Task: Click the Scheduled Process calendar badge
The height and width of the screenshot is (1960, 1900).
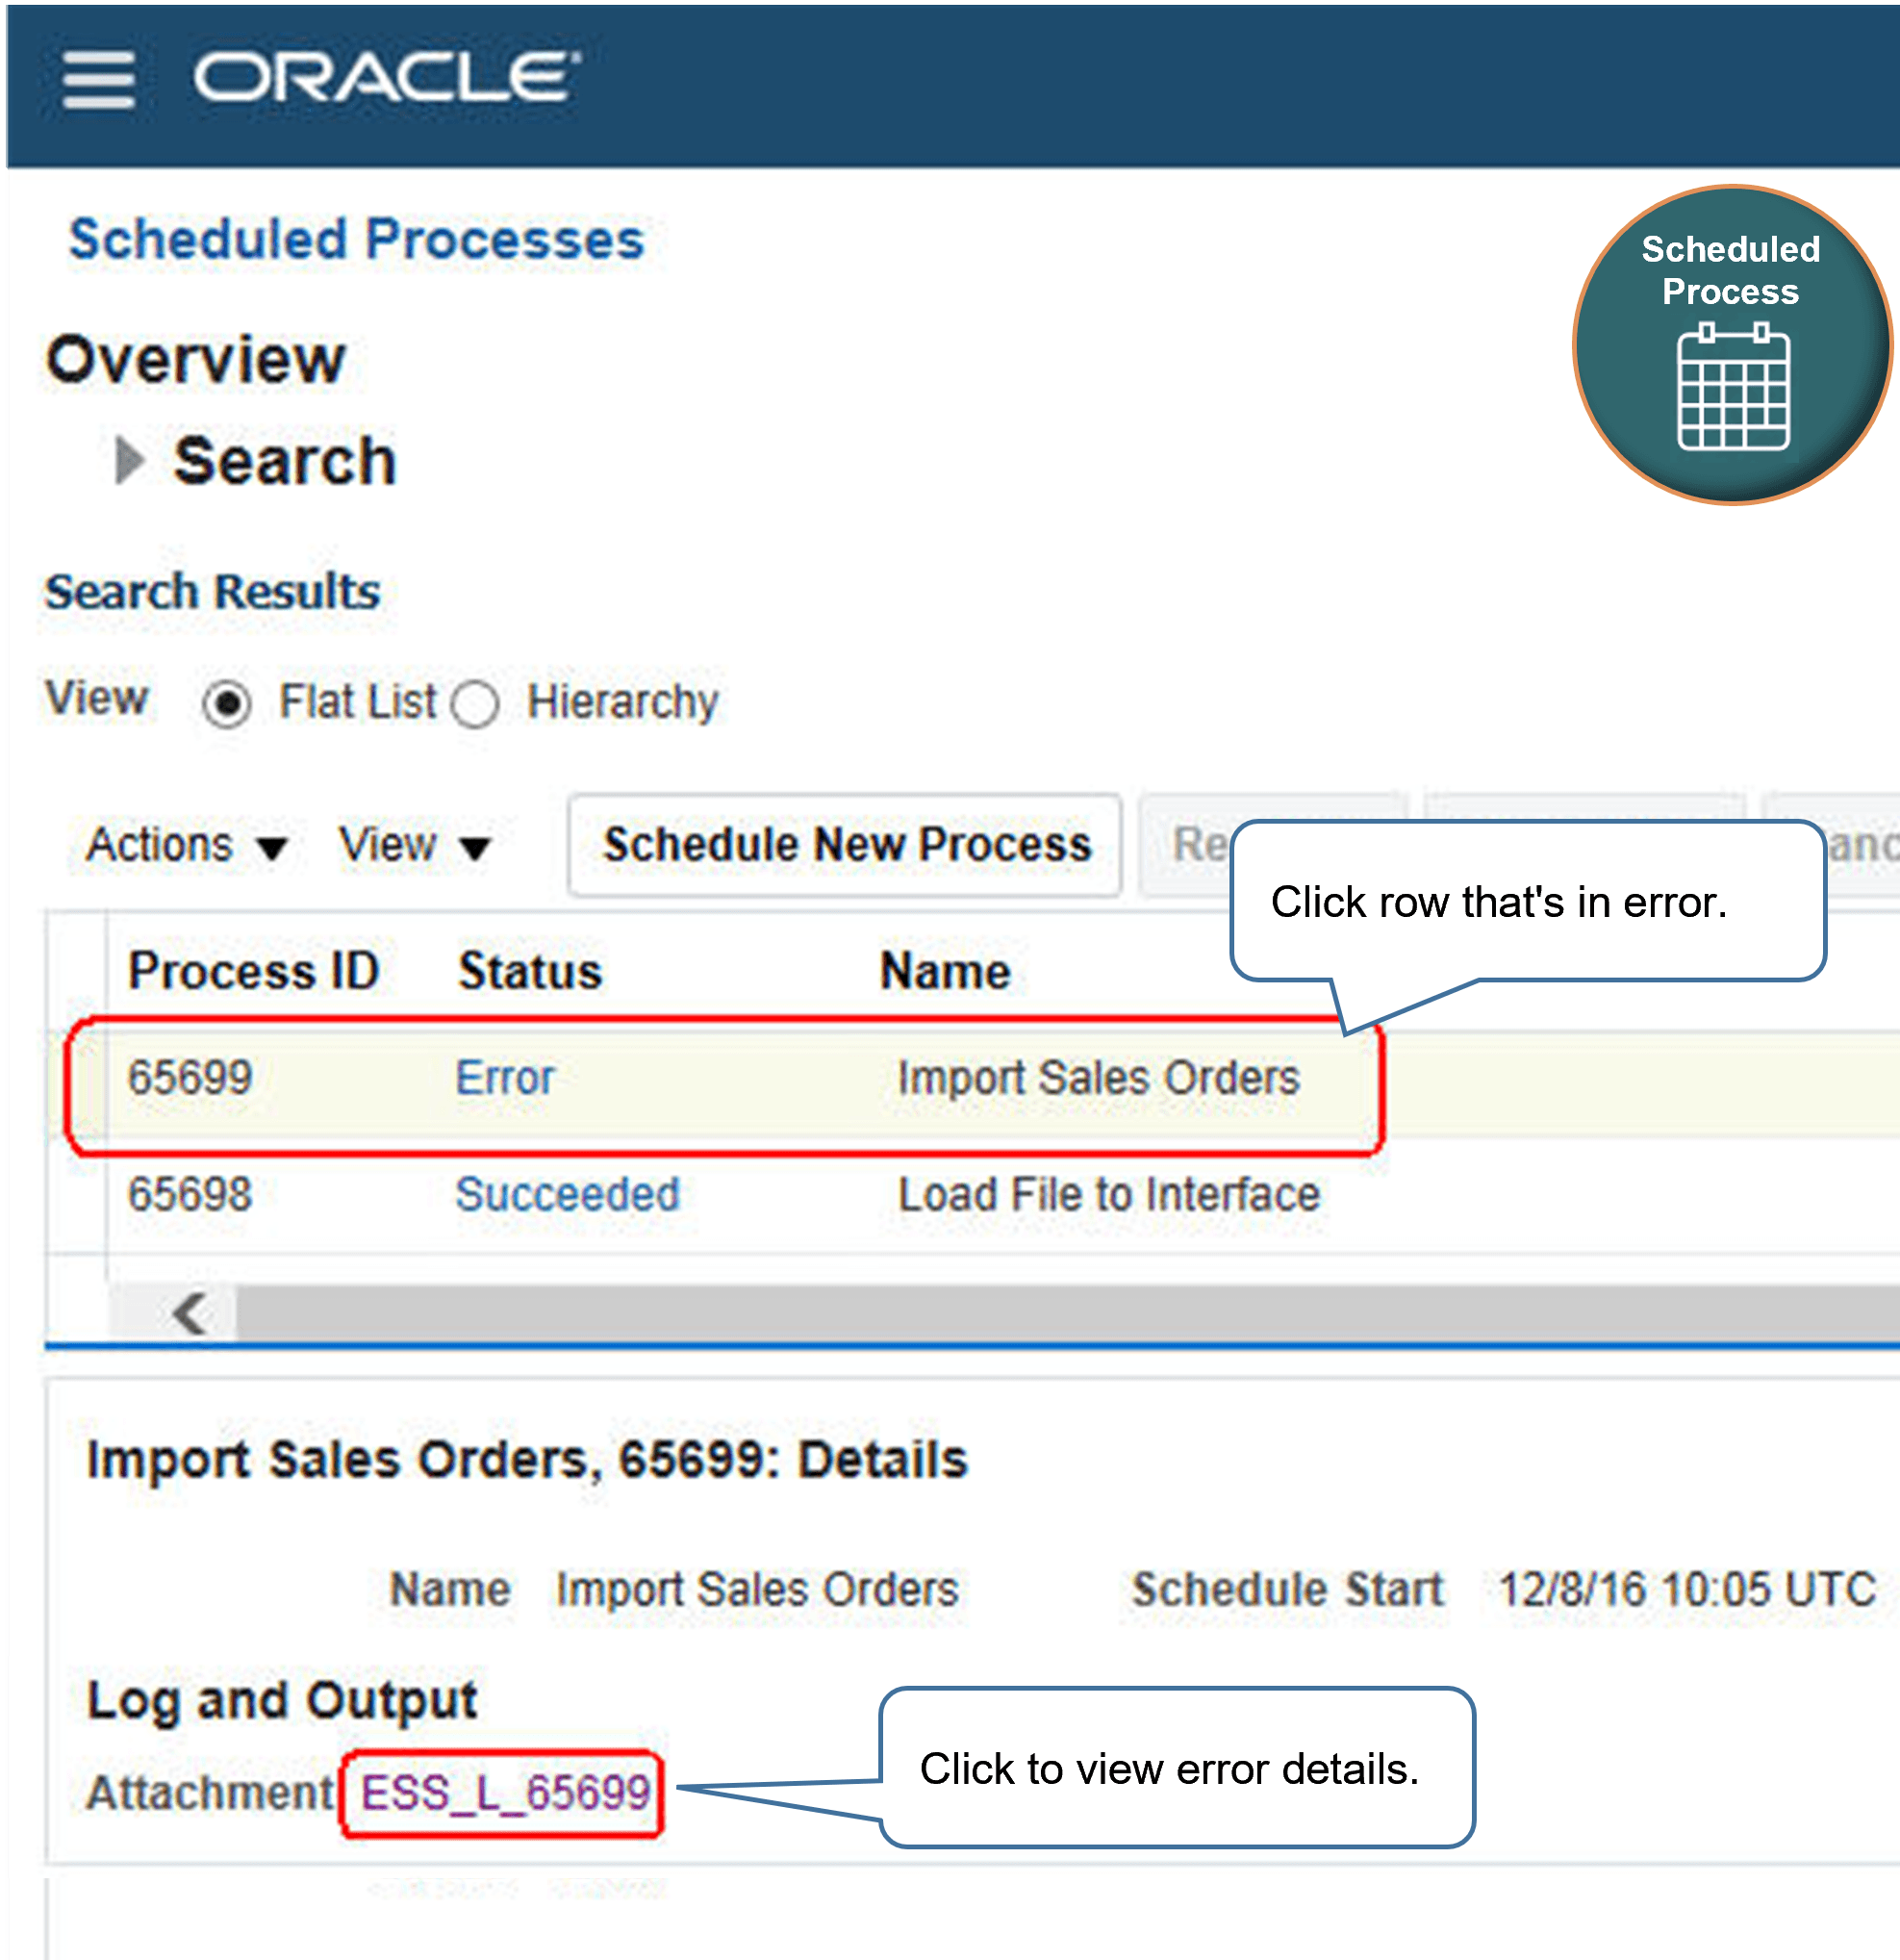Action: (x=1731, y=345)
